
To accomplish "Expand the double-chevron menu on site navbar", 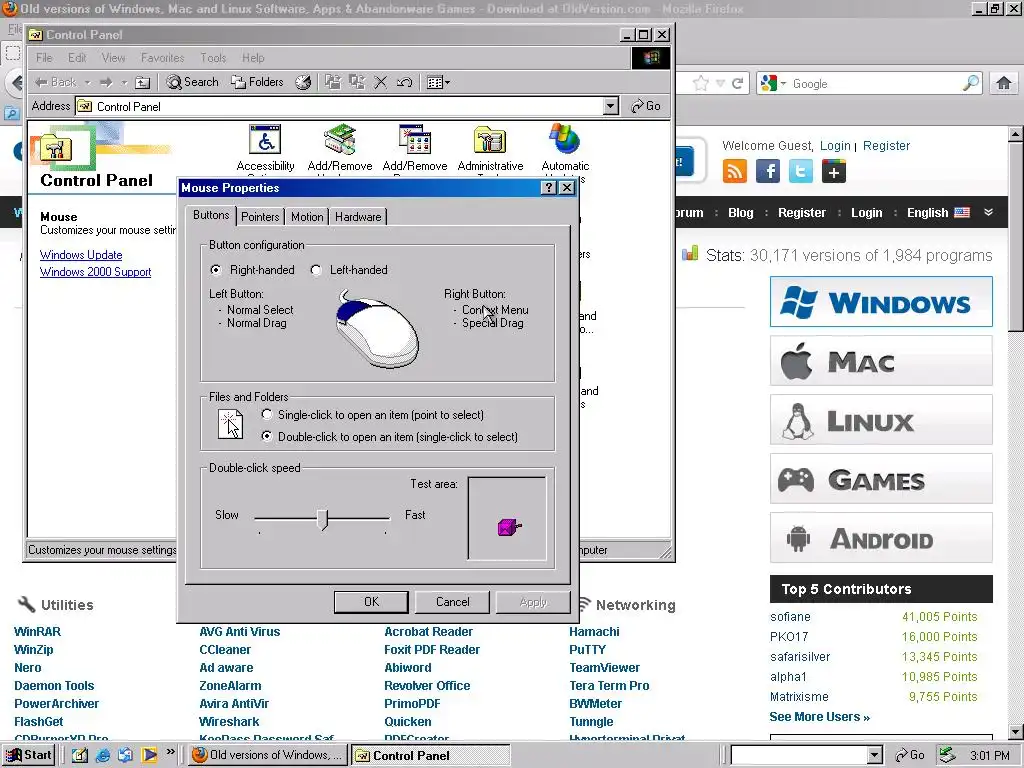I will coord(989,212).
